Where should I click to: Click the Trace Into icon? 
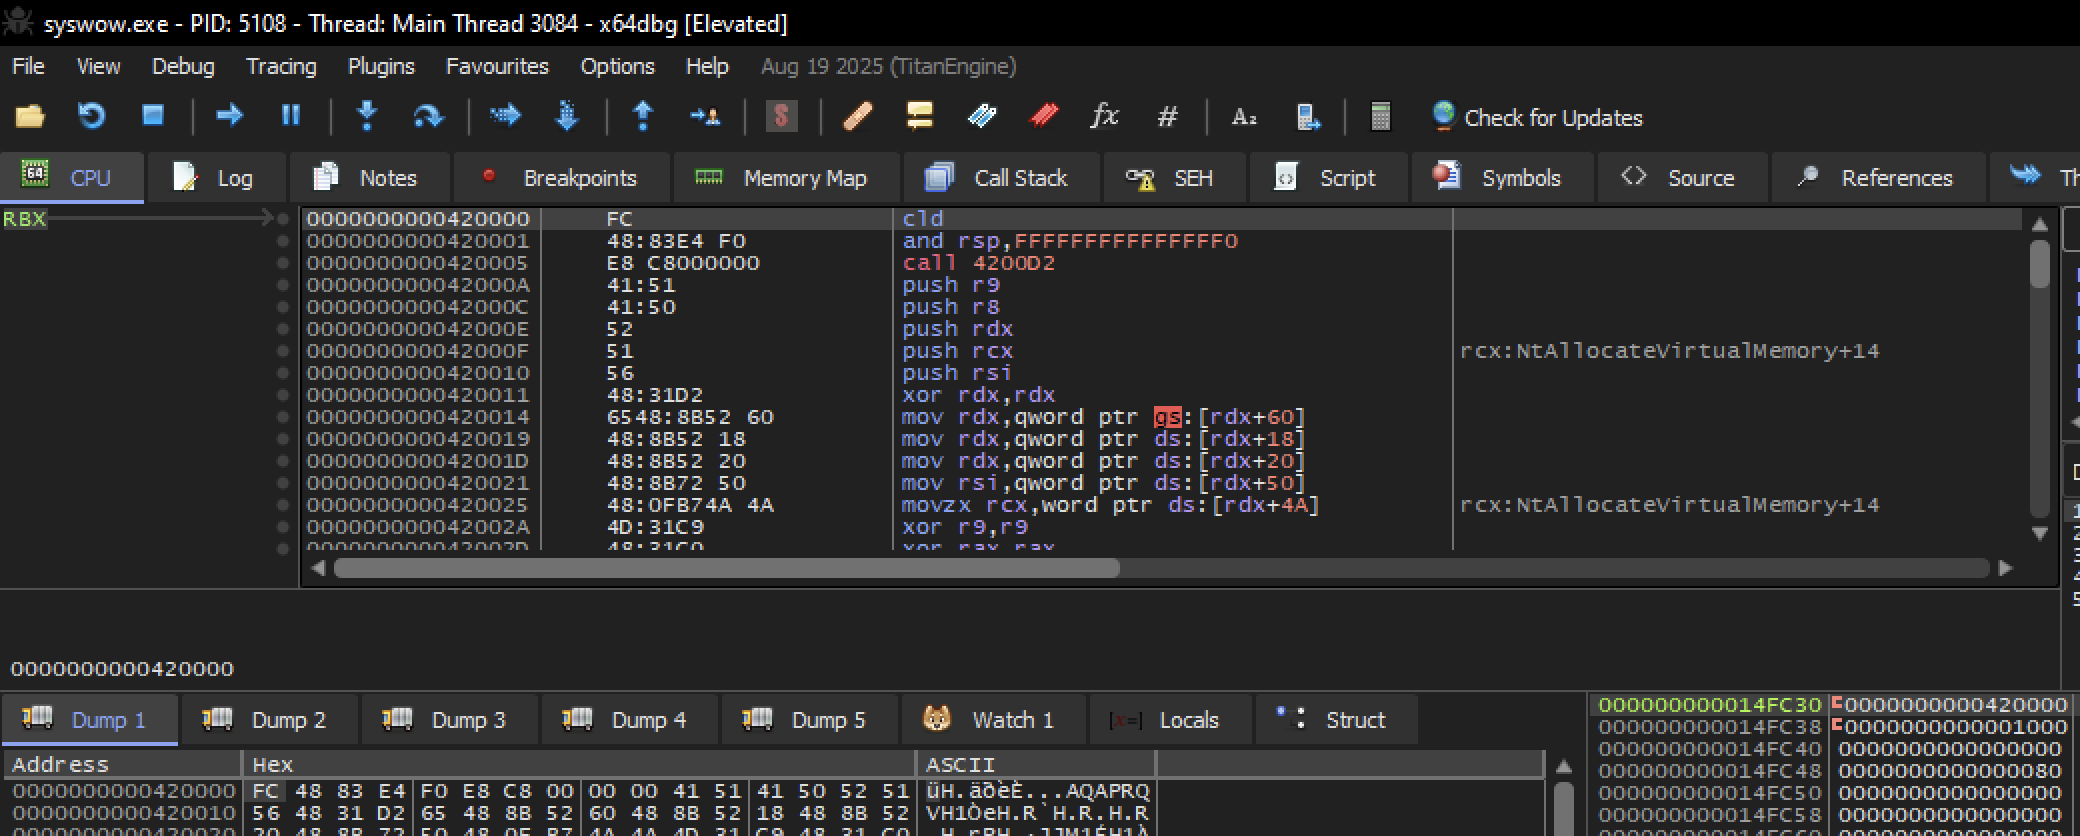point(505,117)
